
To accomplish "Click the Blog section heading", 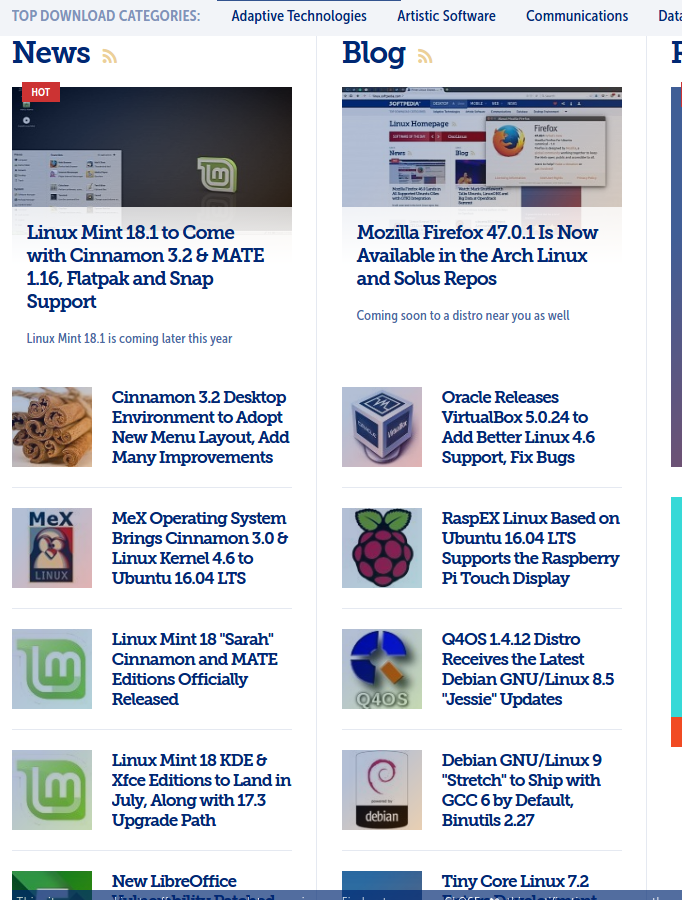I will click(x=374, y=54).
